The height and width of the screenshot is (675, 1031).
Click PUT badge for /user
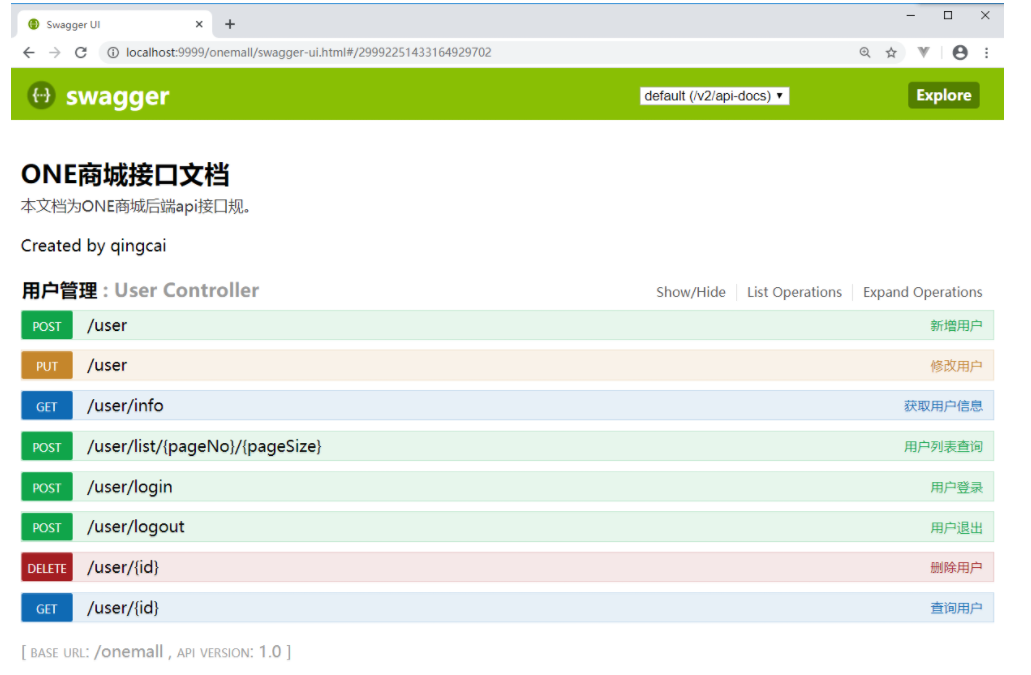click(47, 366)
